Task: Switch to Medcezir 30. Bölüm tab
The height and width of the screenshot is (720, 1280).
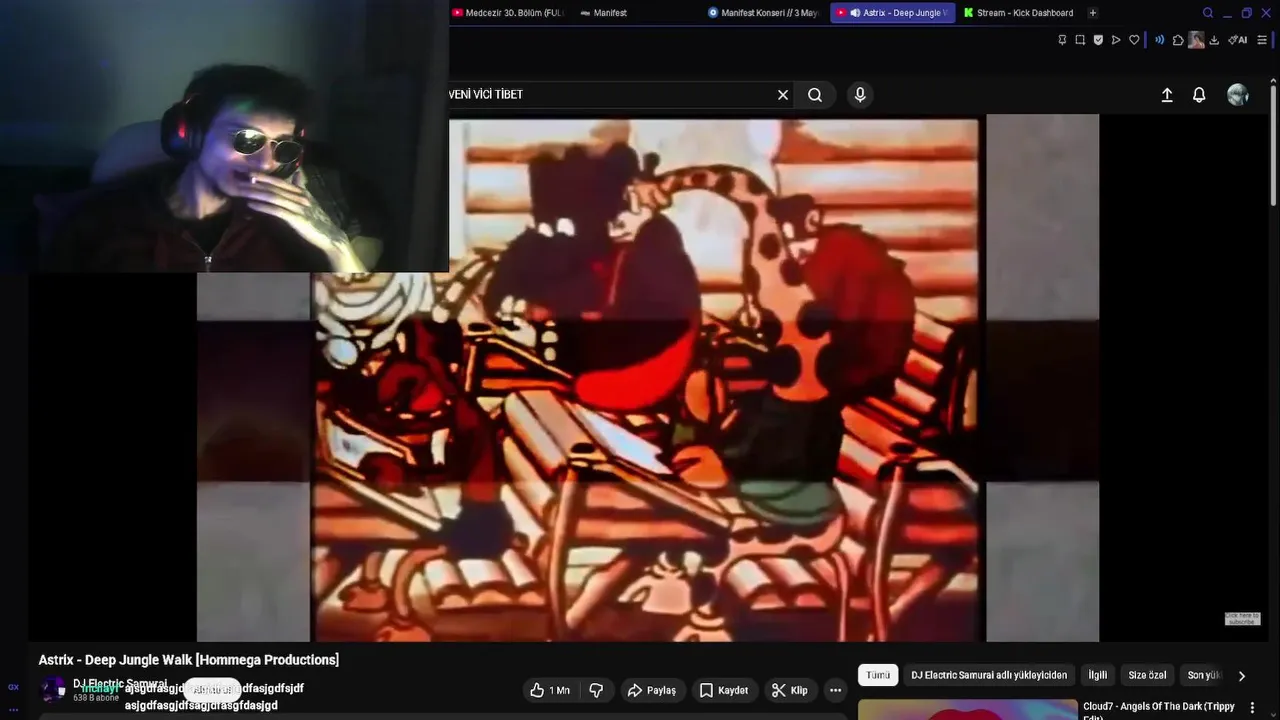Action: pyautogui.click(x=509, y=13)
